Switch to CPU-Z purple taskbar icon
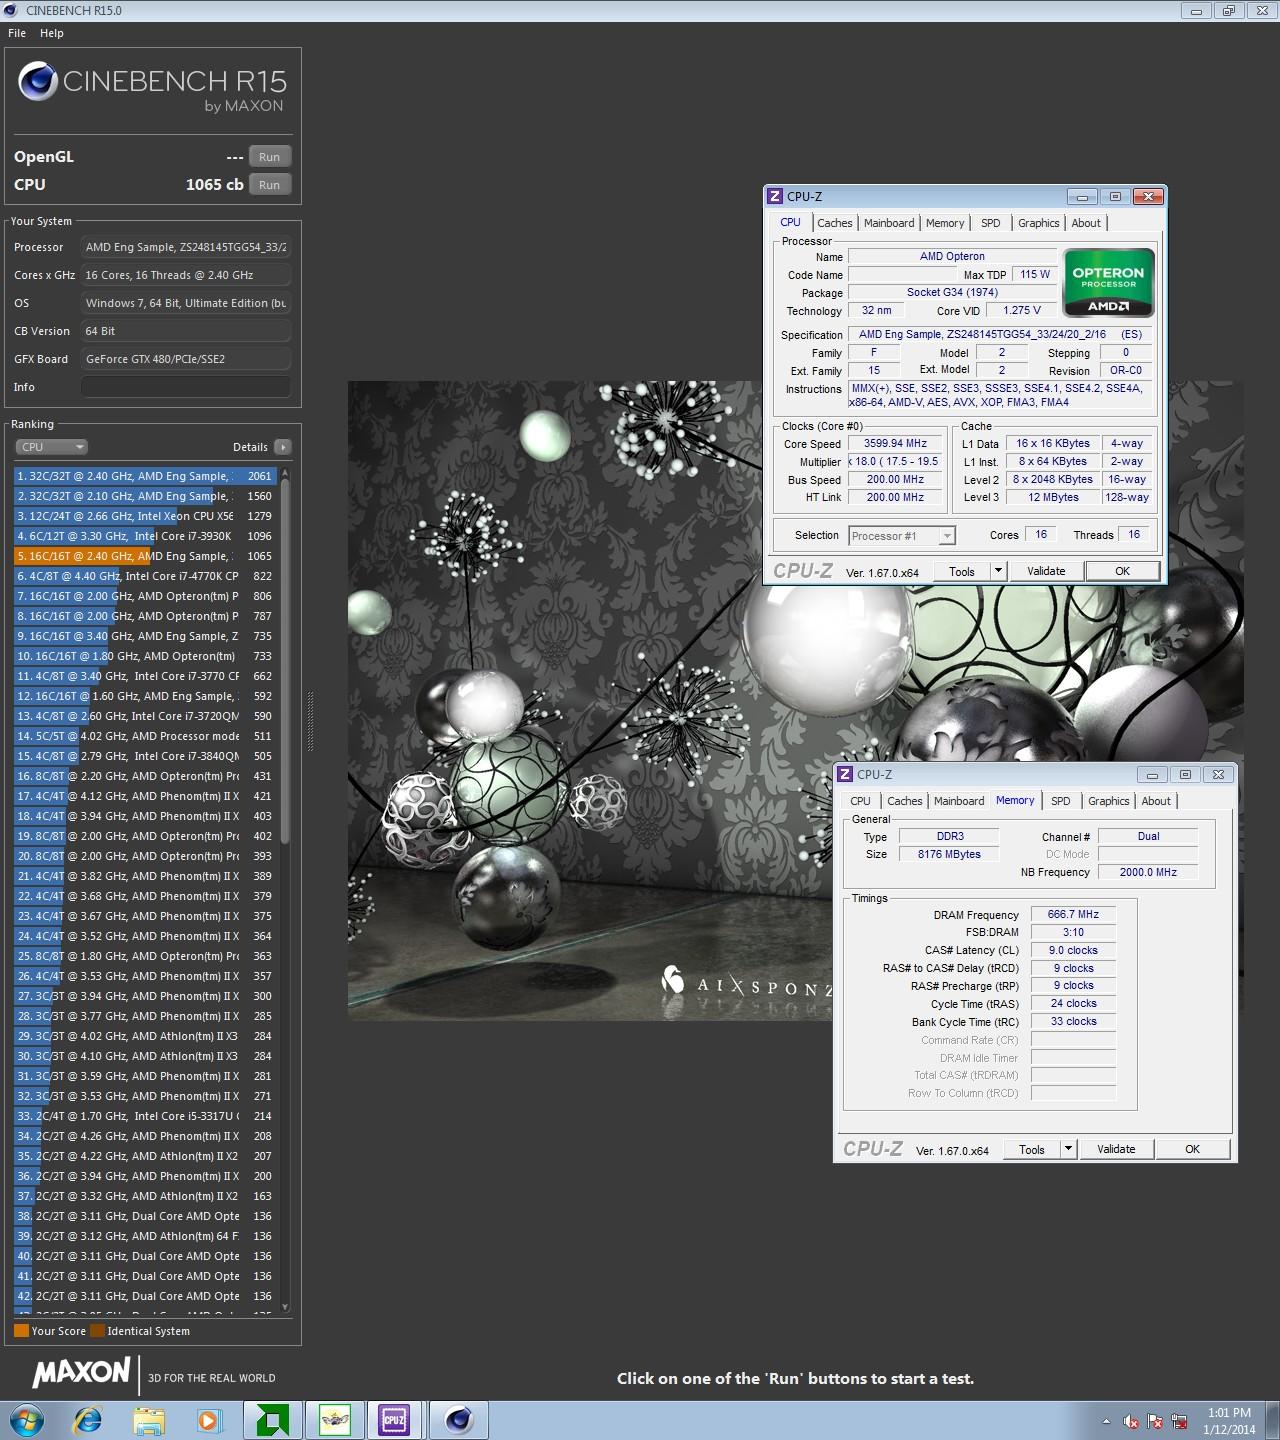Screen dimensions: 1280x1440 coord(395,1420)
